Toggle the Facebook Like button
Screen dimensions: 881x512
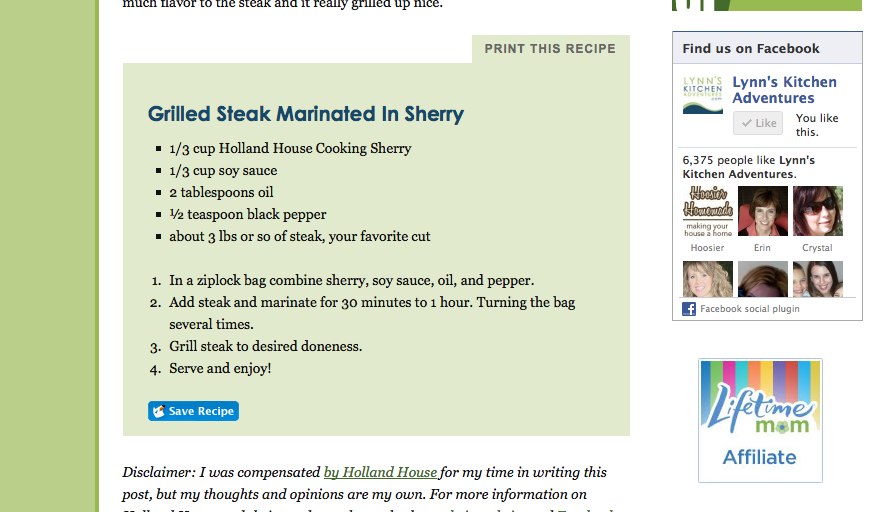(757, 123)
